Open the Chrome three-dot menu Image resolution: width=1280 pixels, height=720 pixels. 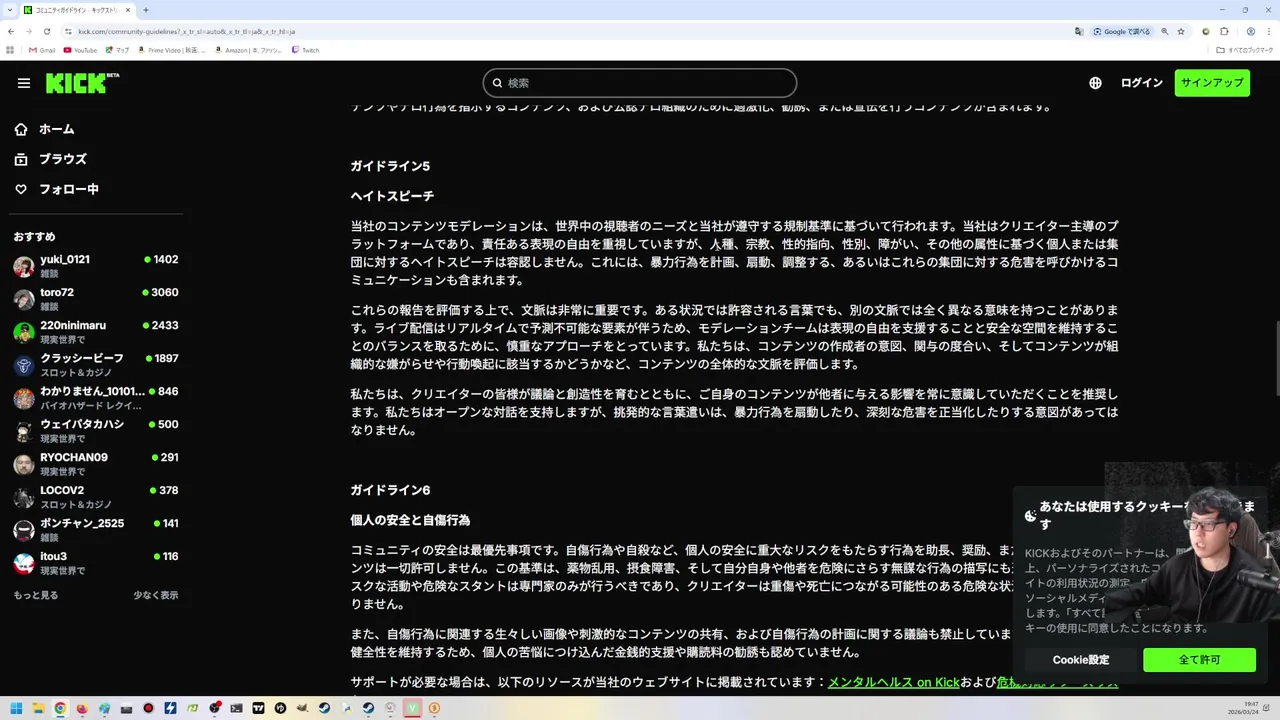1268,31
